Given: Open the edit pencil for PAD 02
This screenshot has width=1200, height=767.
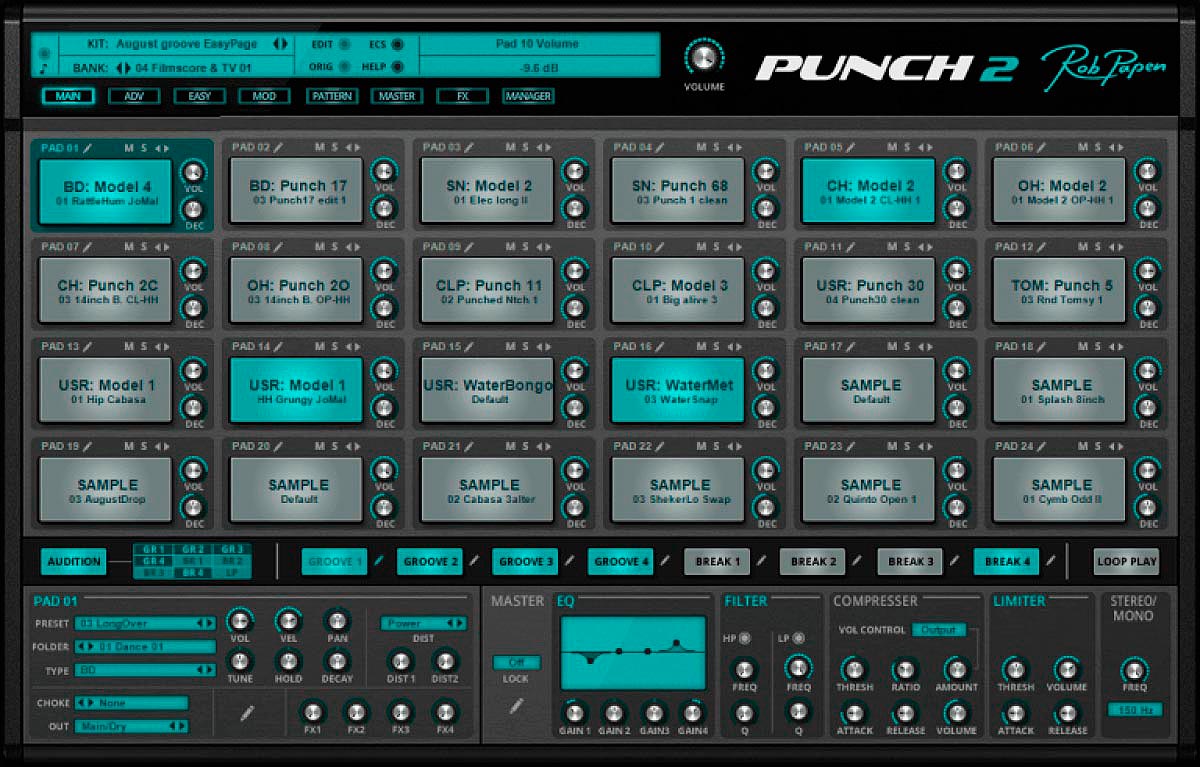Looking at the screenshot, I should [279, 148].
